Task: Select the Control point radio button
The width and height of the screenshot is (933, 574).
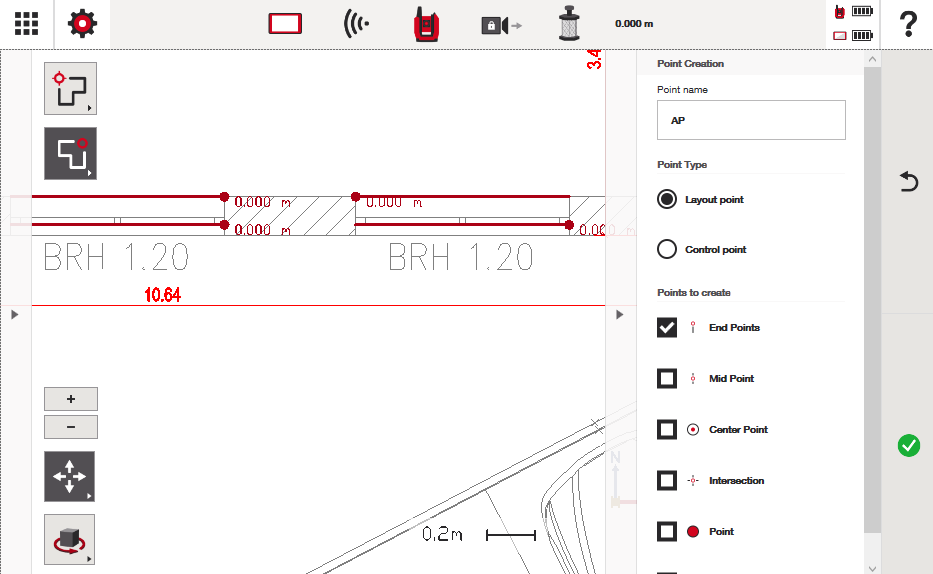Action: [x=667, y=249]
